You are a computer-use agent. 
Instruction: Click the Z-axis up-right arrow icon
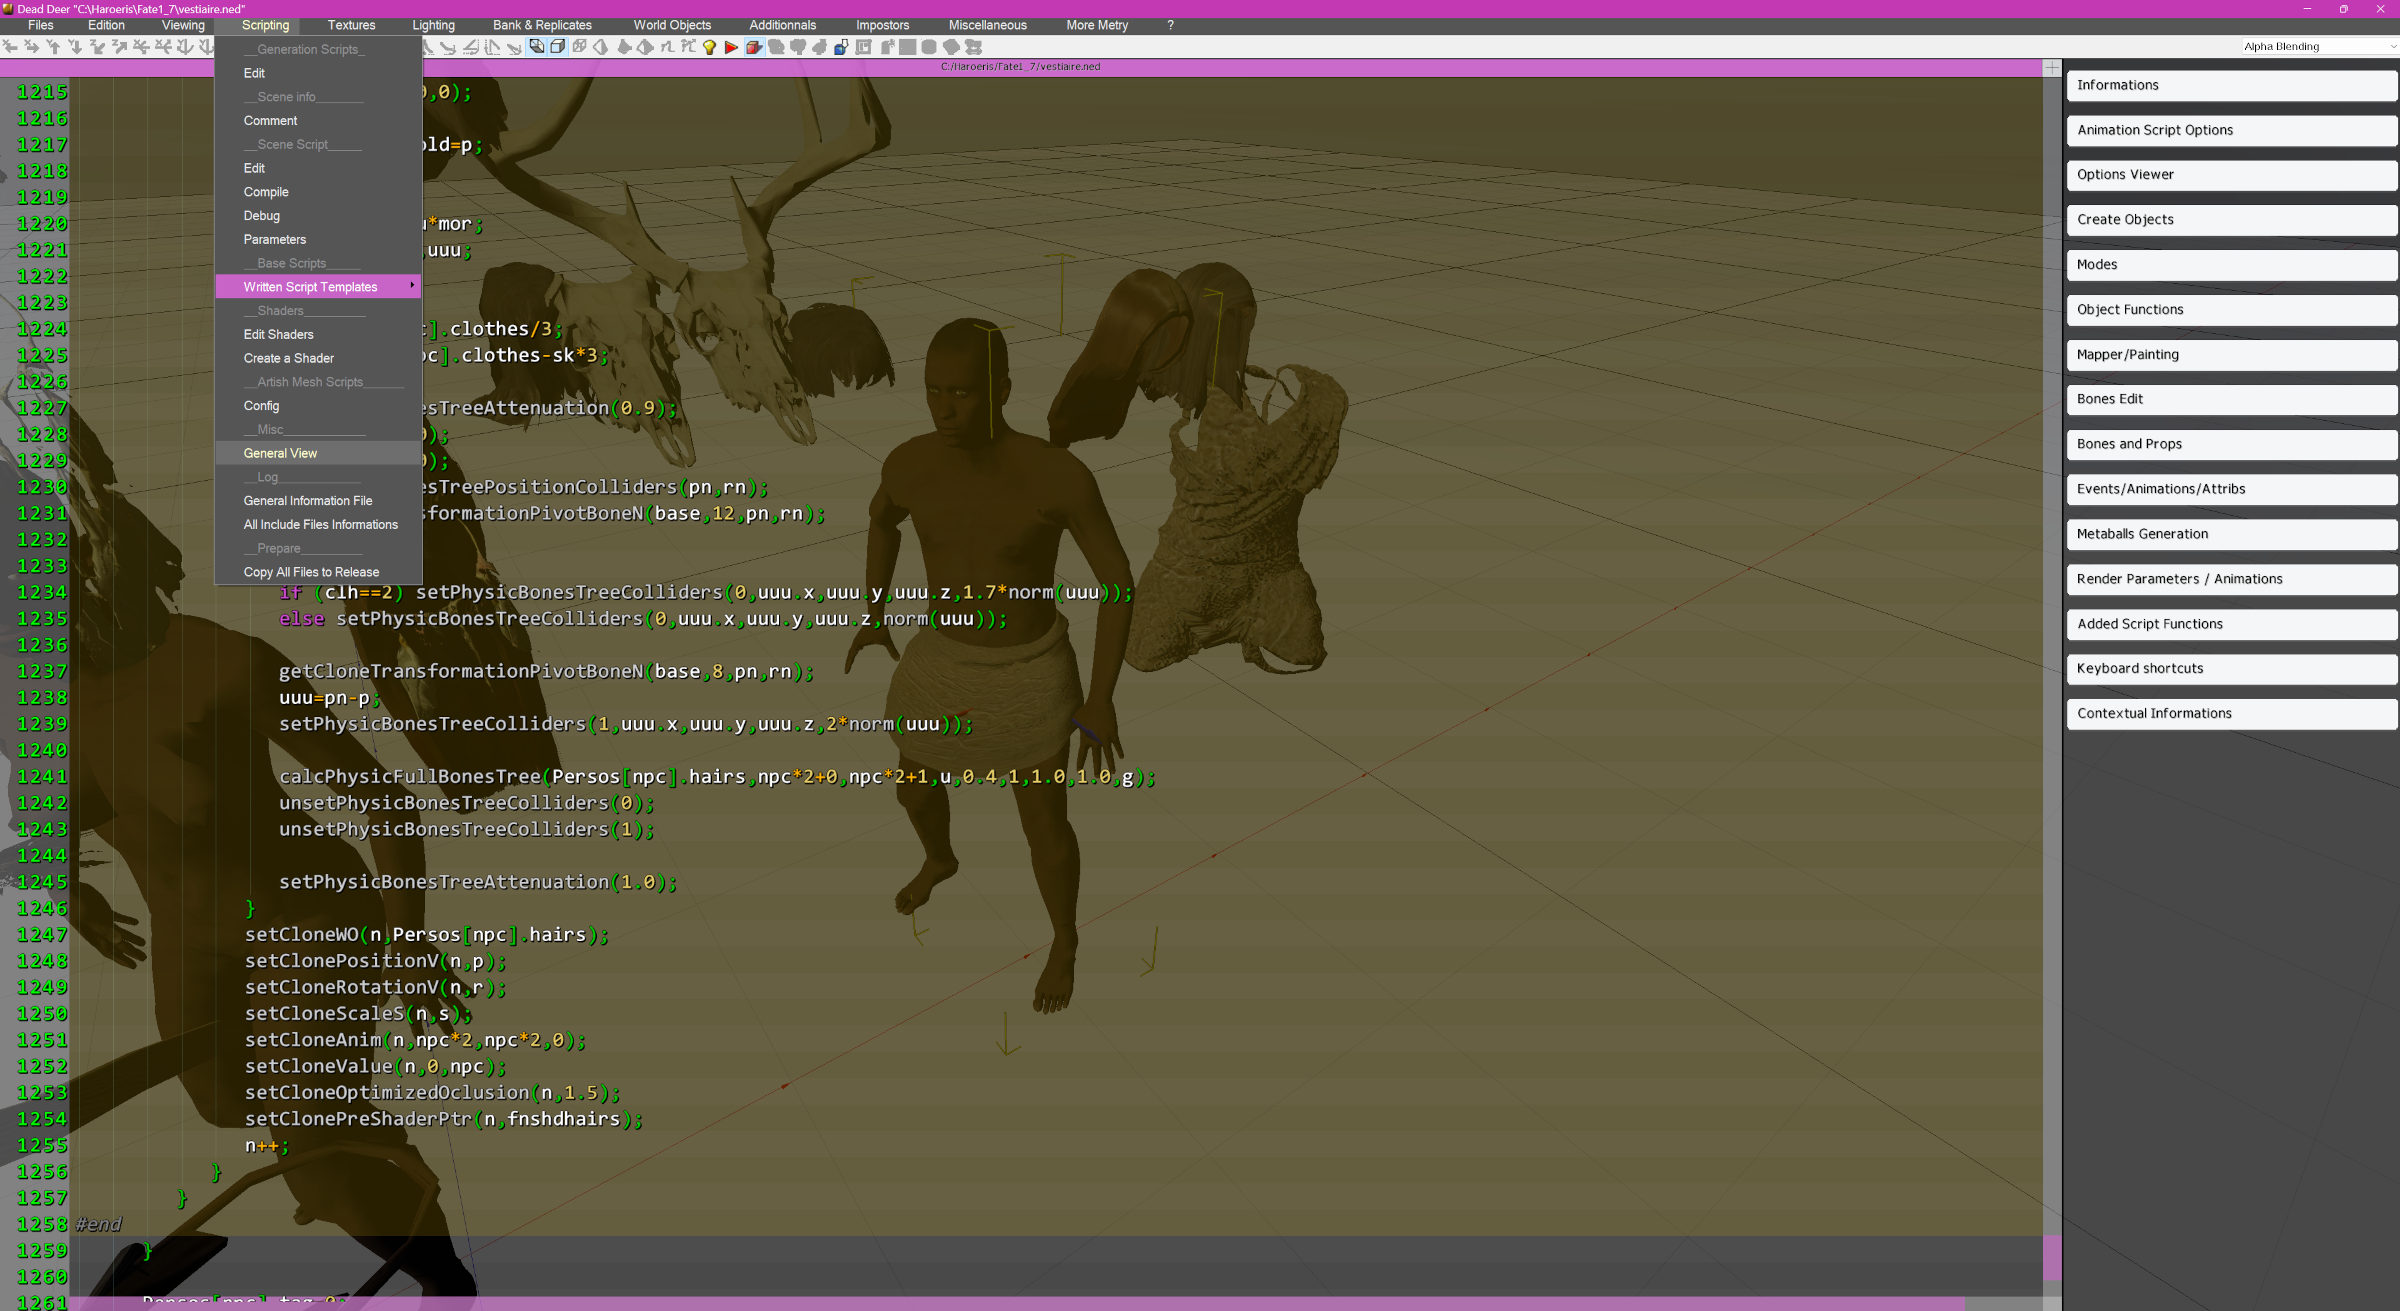click(119, 46)
